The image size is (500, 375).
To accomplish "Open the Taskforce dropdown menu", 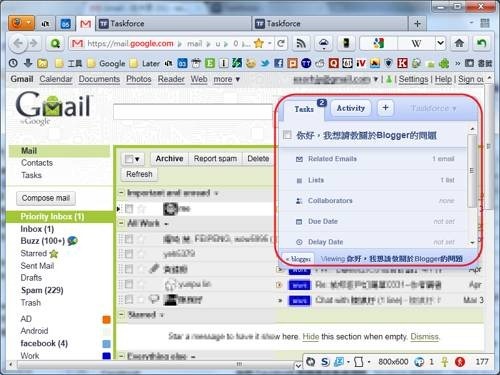I will (x=433, y=108).
